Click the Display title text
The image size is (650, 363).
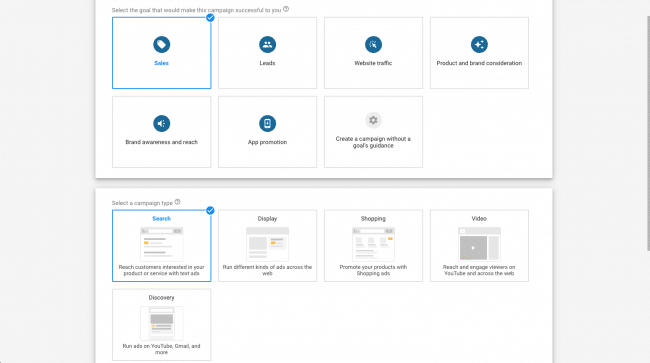[267, 218]
